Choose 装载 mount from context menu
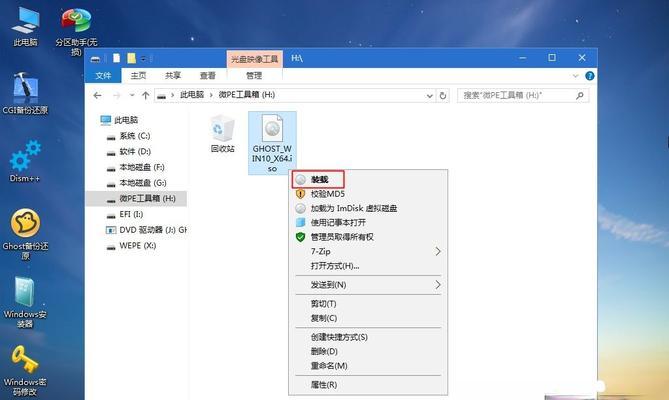This screenshot has height=400, width=669. pos(318,180)
